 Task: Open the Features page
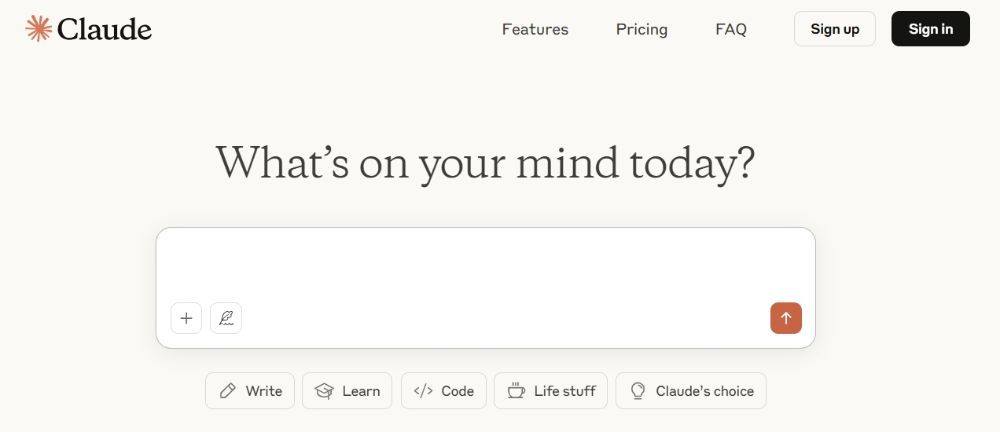pyautogui.click(x=534, y=29)
